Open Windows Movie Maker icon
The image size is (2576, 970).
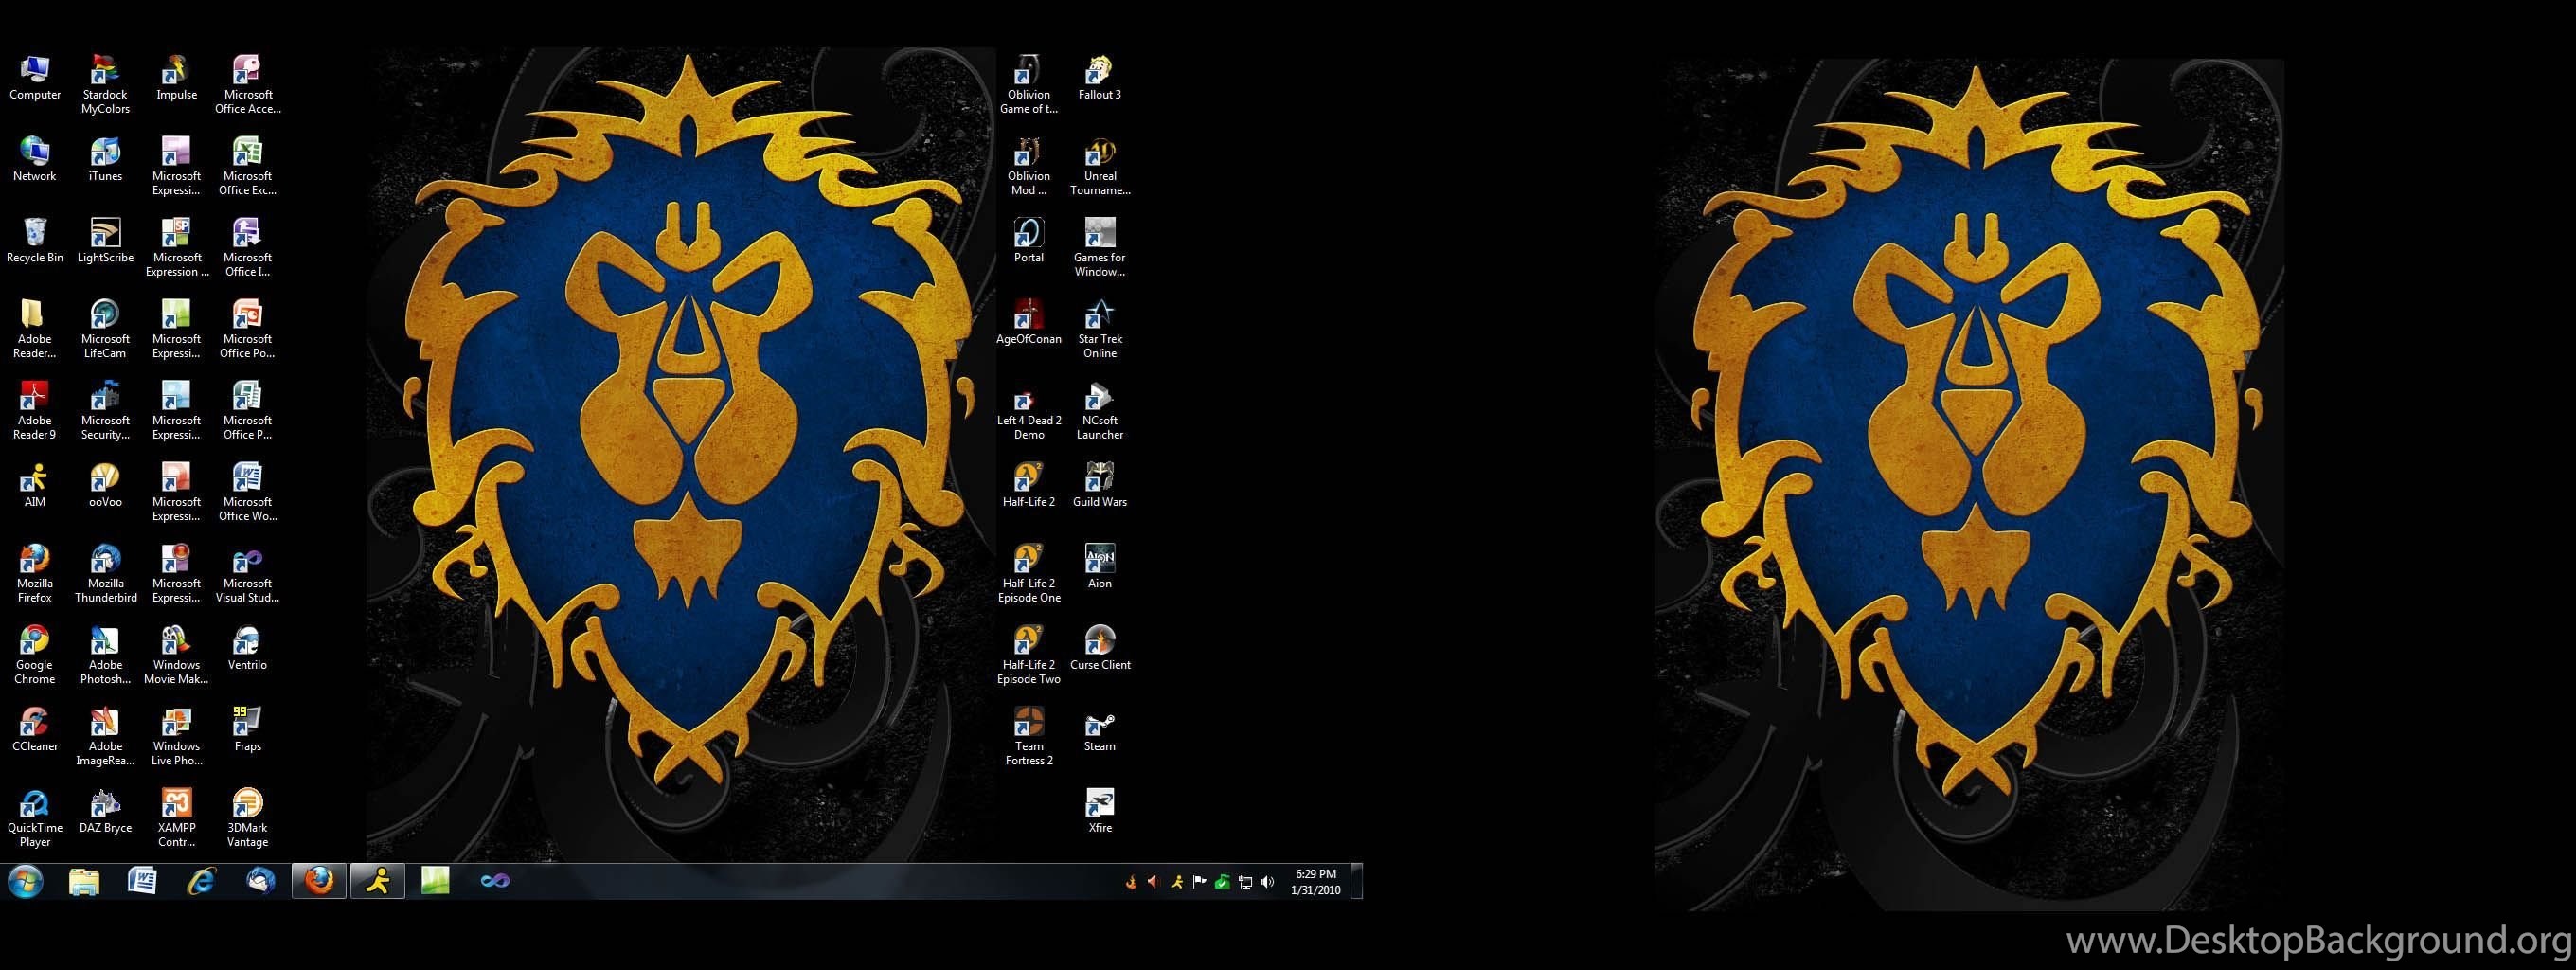coord(176,655)
